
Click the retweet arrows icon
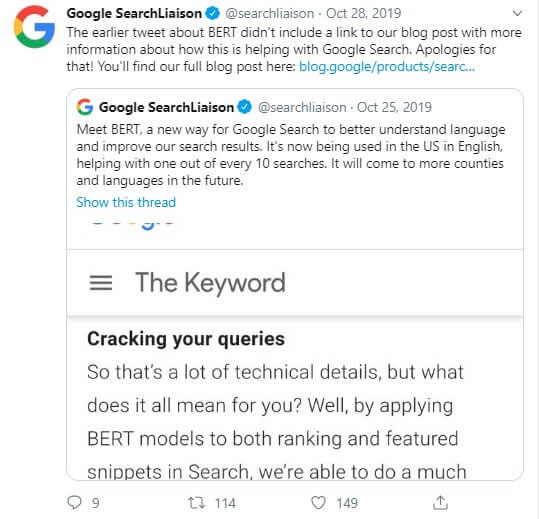(x=197, y=503)
